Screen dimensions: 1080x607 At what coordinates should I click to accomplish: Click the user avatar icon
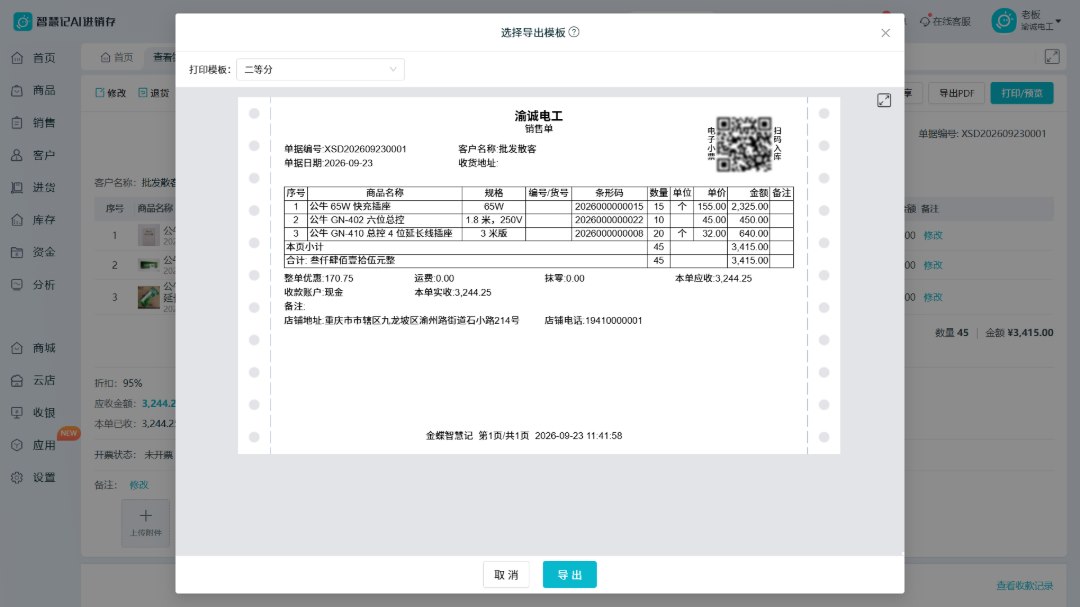1004,21
